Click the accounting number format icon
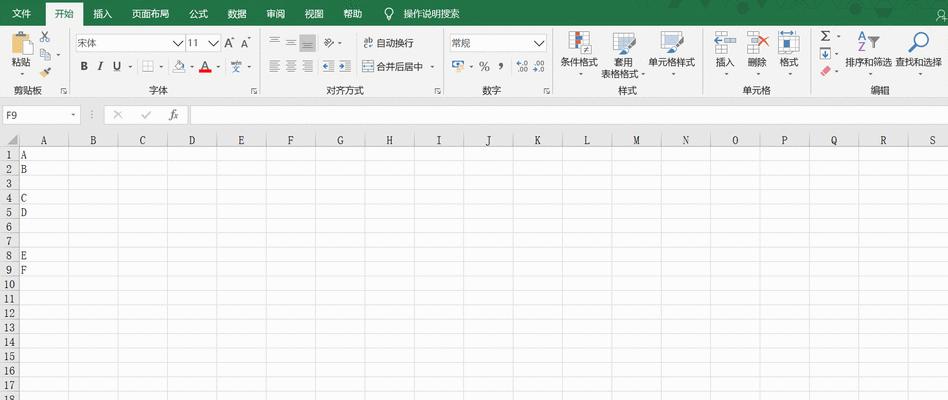Viewport: 948px width, 400px height. 458,66
